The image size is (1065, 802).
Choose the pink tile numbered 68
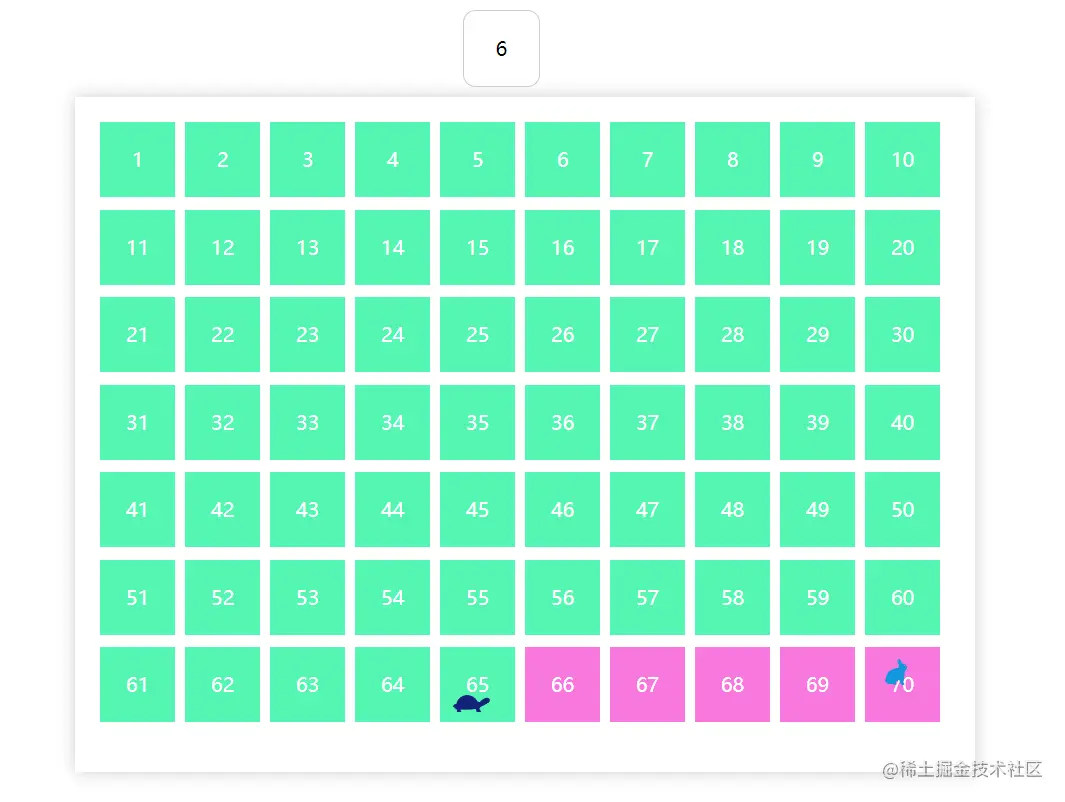(x=732, y=684)
